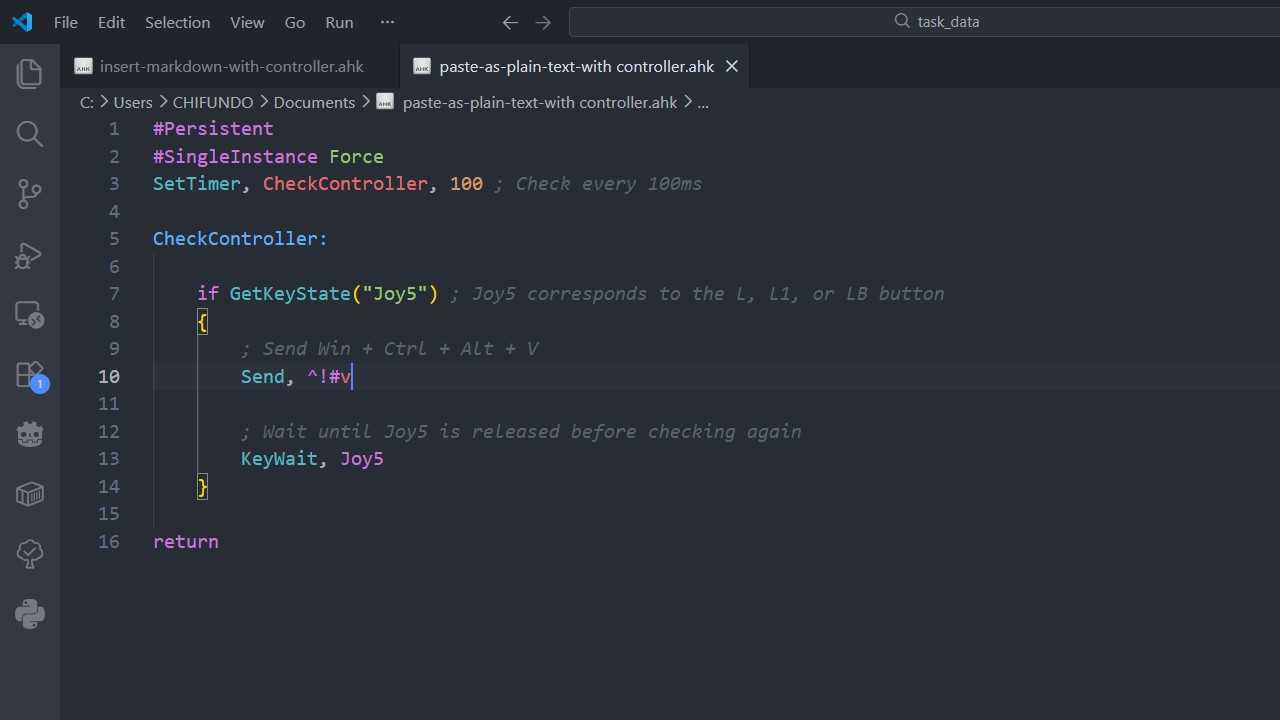The image size is (1280, 720).
Task: Open the Python panel in the activity bar
Action: 30,614
